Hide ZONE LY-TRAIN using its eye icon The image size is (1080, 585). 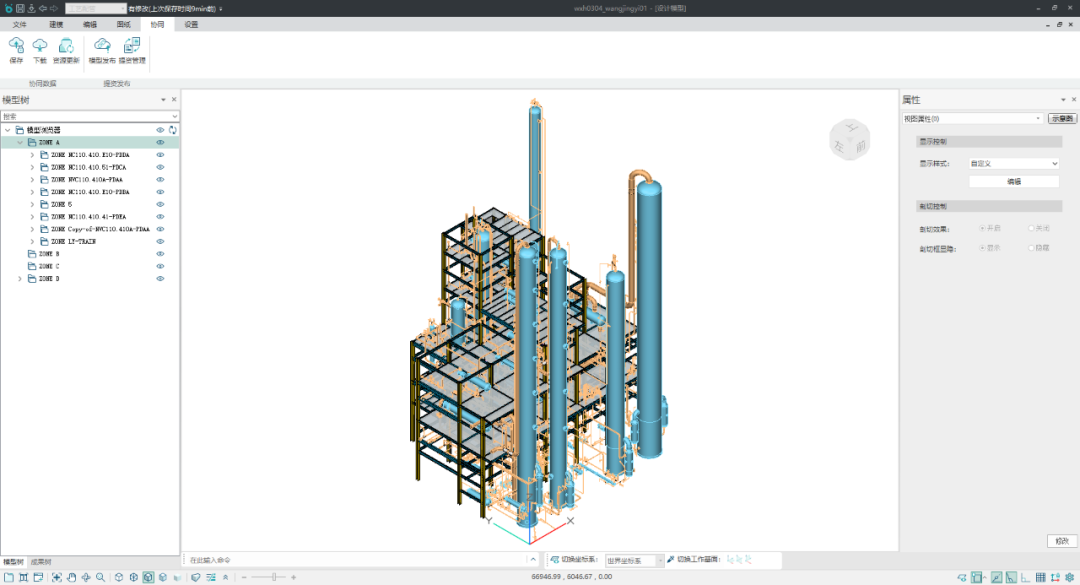(160, 242)
